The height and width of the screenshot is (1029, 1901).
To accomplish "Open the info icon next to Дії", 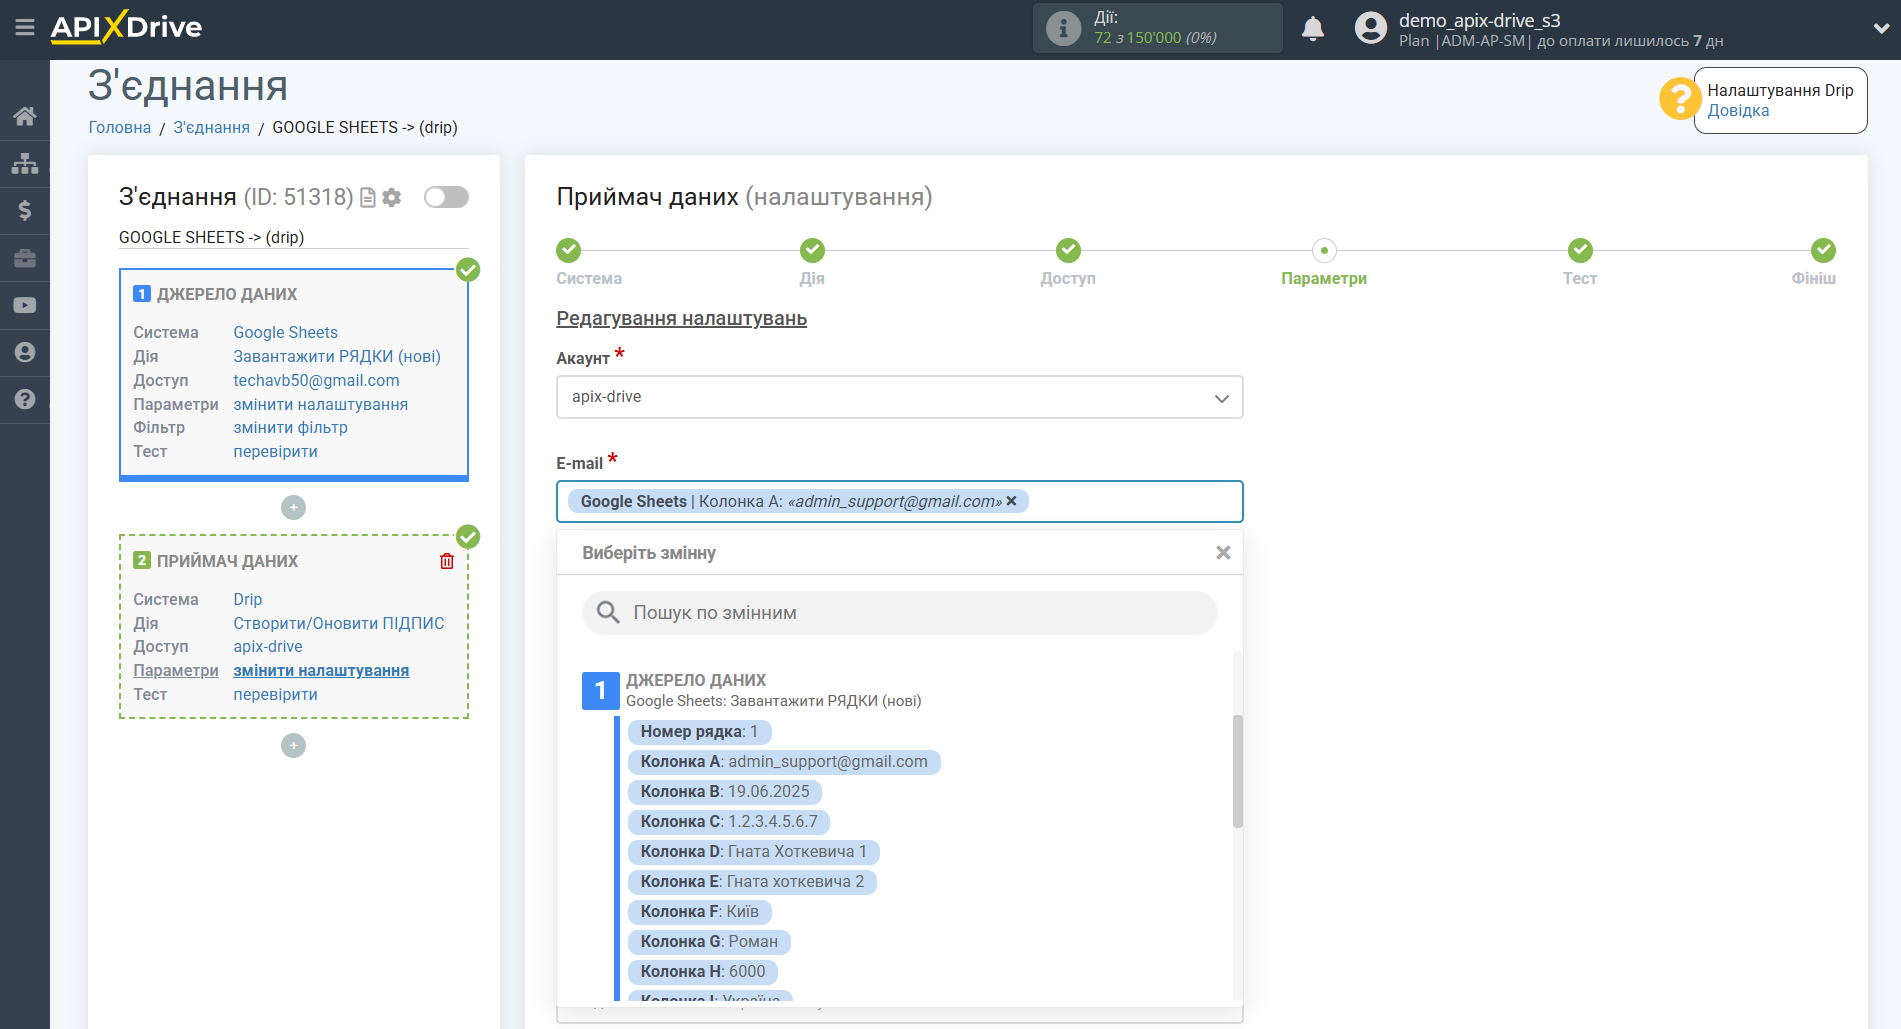I will [1063, 28].
